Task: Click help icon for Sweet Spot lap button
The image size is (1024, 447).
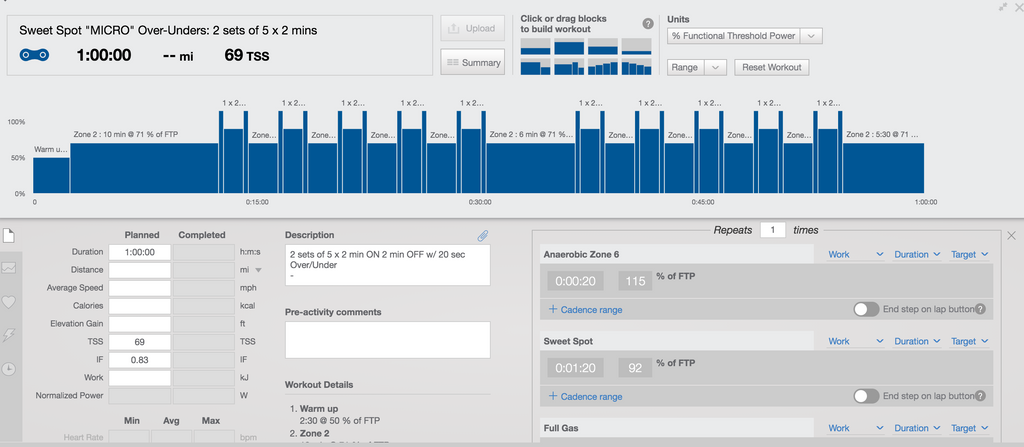Action: (x=980, y=396)
